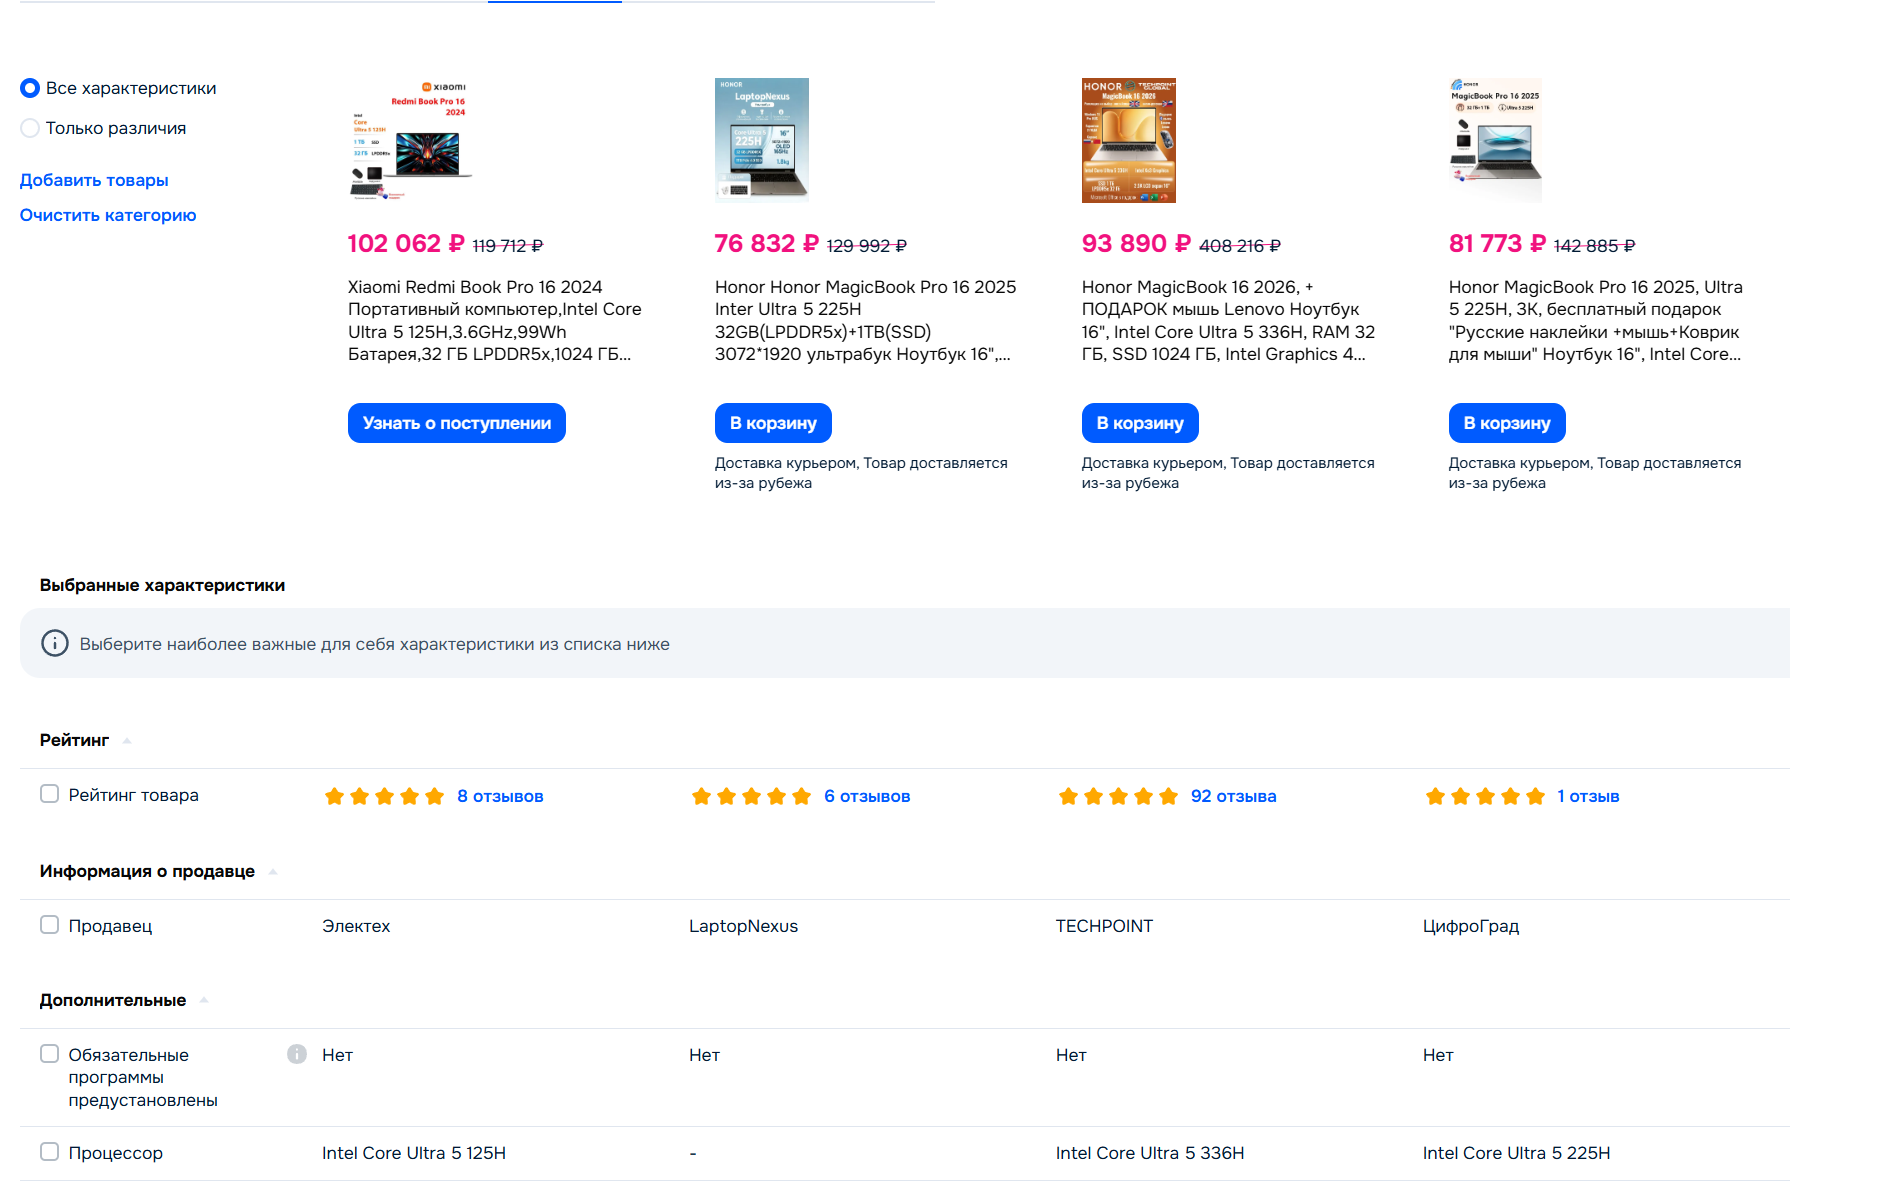Open the Honor MagicBook 16 2026 gift mouse title
The width and height of the screenshot is (1901, 1195).
click(1229, 321)
